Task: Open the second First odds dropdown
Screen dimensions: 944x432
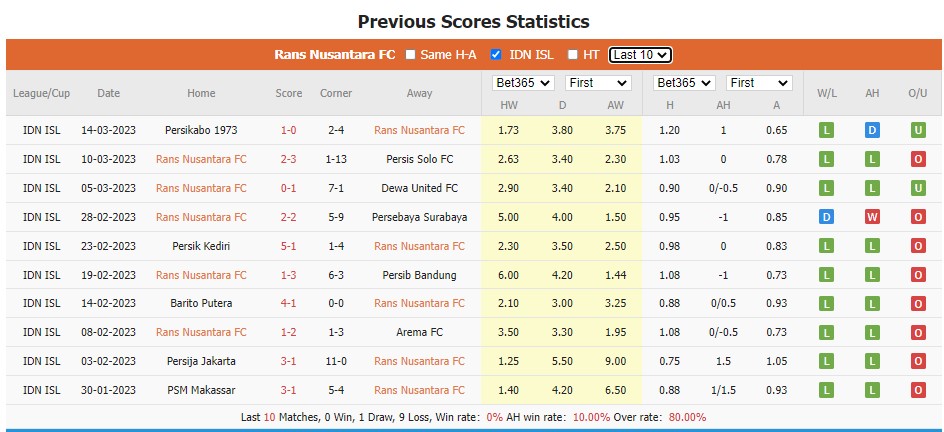Action: [x=756, y=83]
